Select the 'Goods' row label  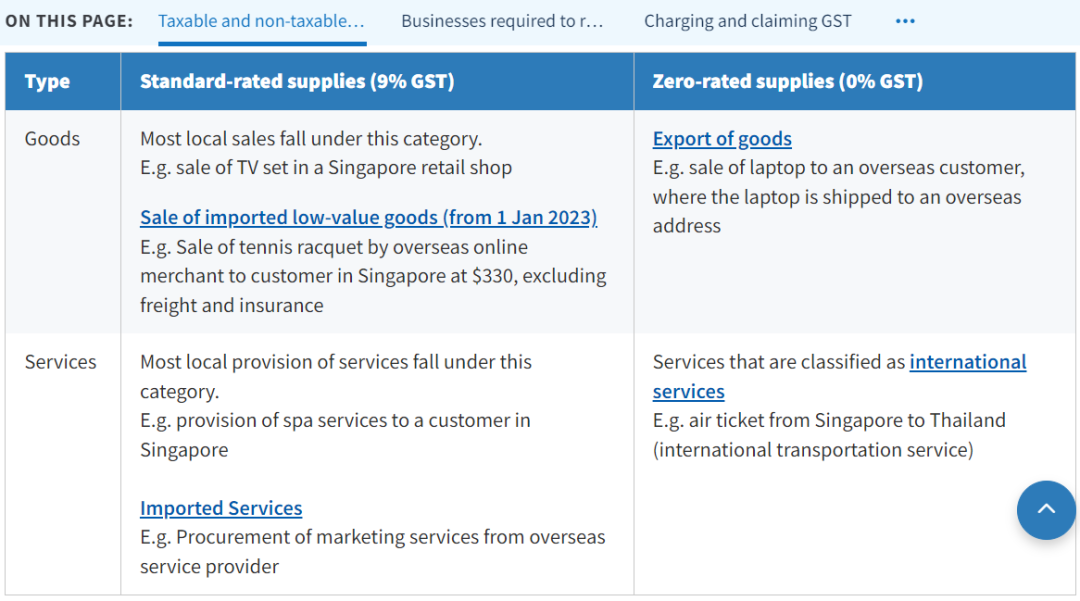tap(52, 139)
